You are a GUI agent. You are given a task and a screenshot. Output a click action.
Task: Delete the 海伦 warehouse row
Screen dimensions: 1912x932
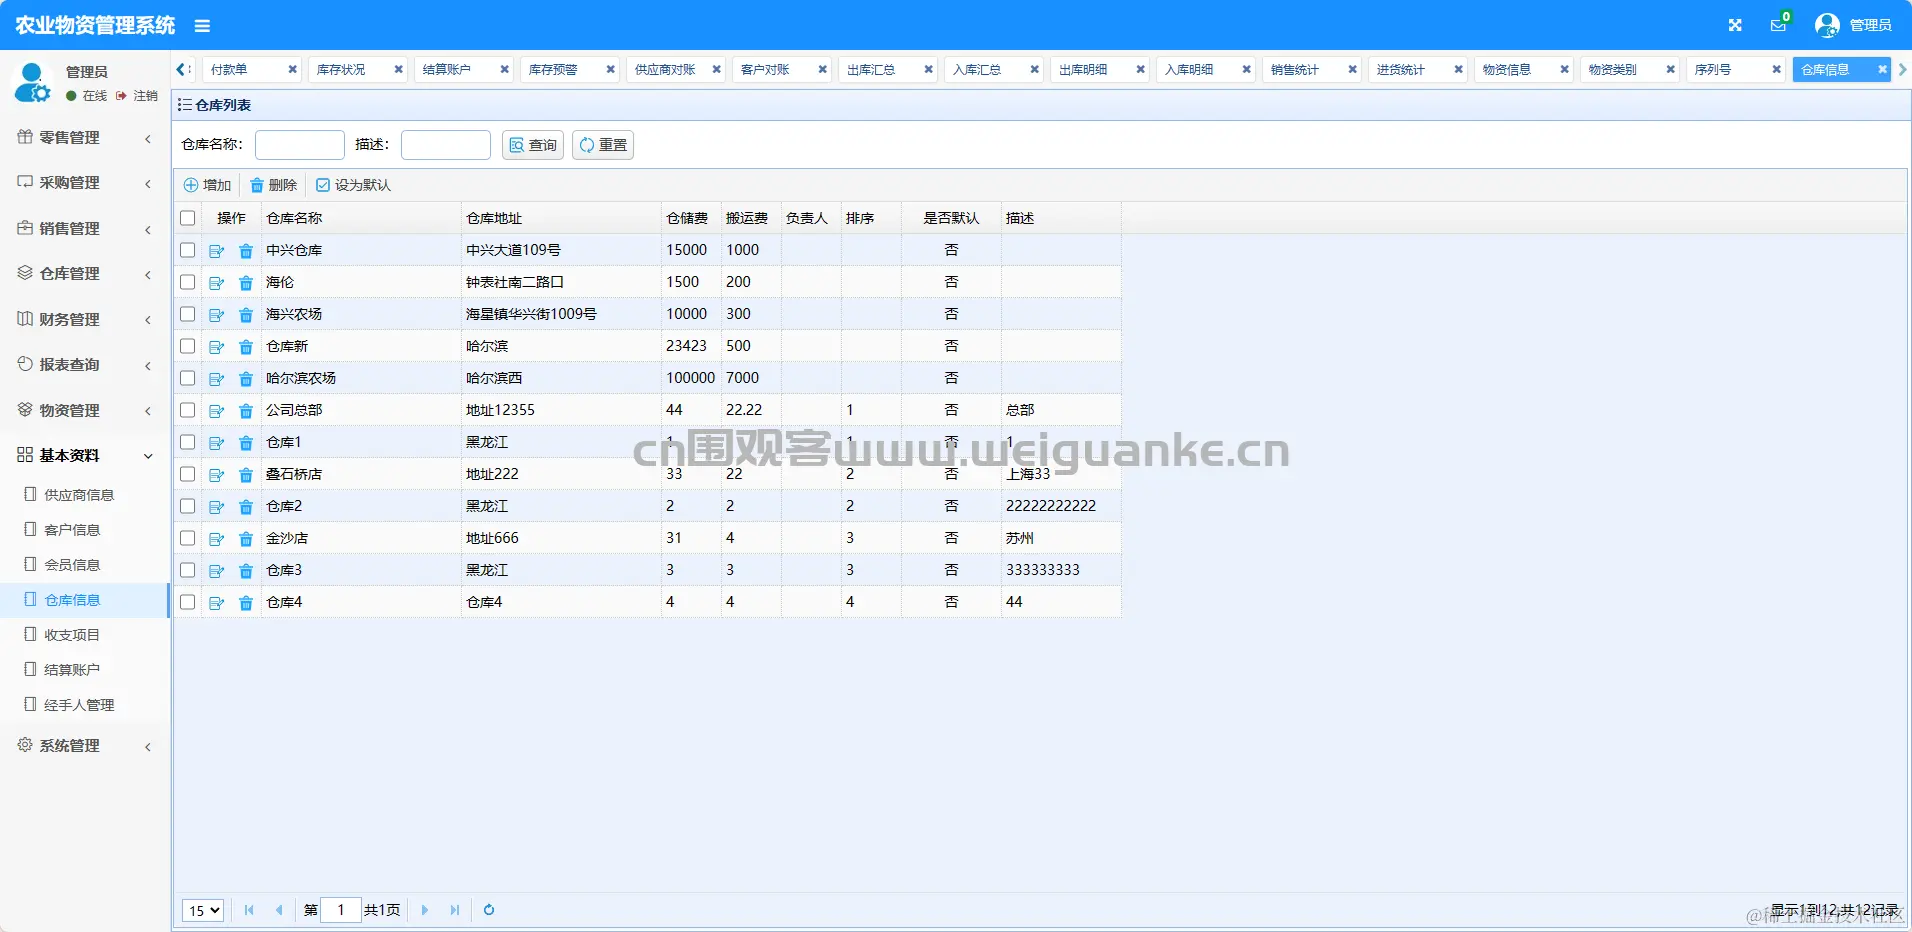(x=246, y=283)
